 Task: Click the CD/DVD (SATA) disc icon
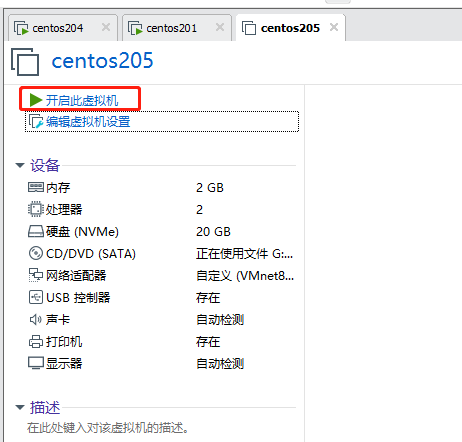[36, 253]
